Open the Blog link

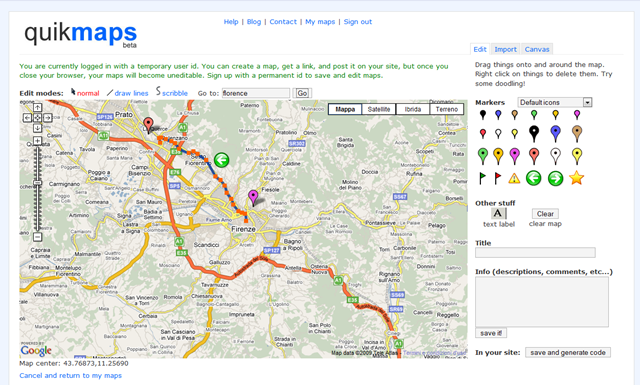pyautogui.click(x=253, y=22)
